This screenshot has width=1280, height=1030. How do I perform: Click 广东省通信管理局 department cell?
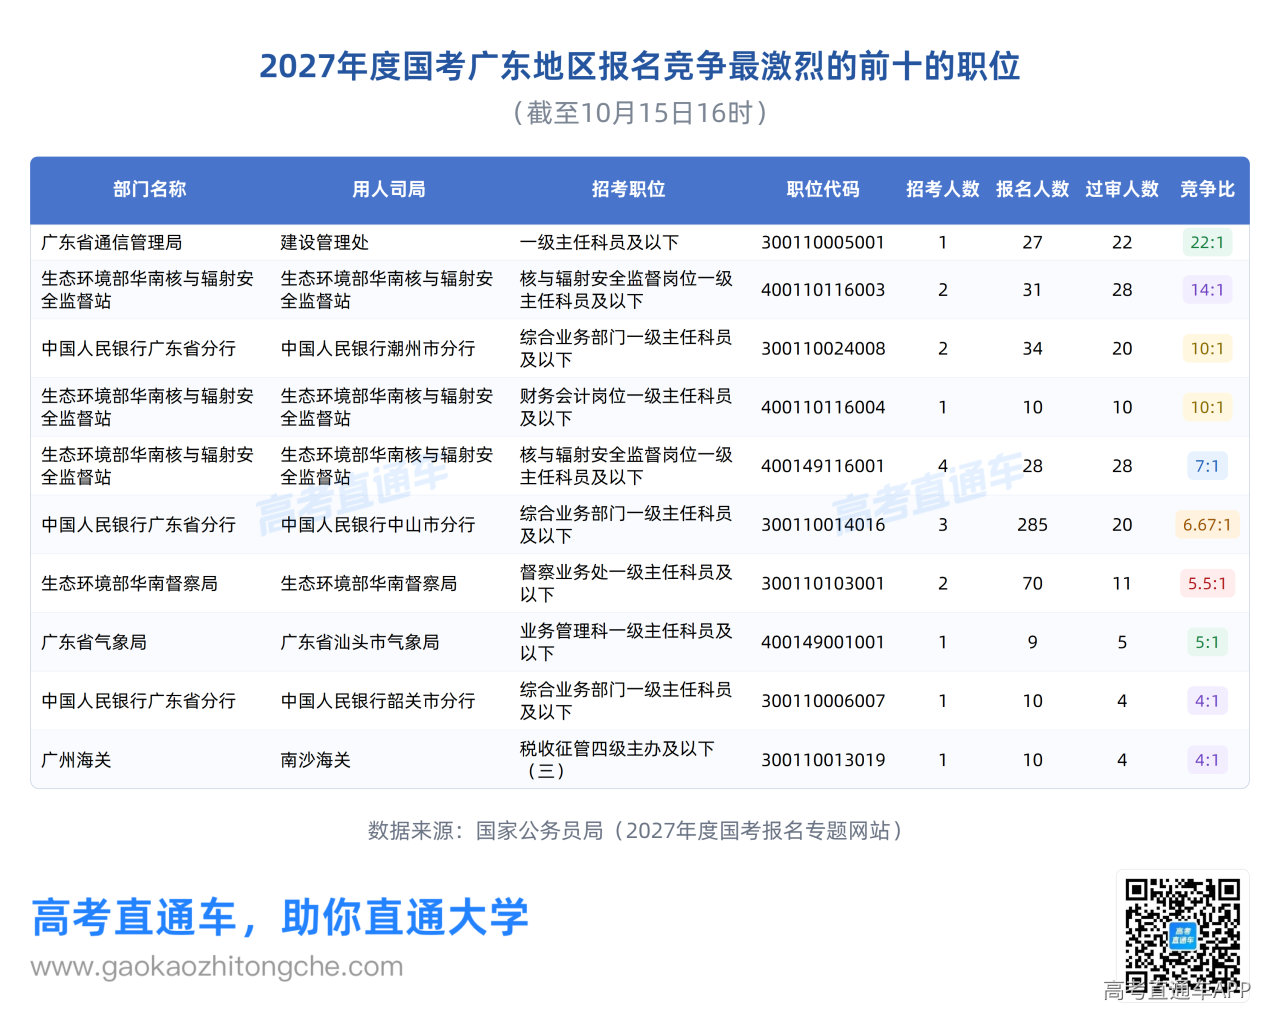click(112, 242)
